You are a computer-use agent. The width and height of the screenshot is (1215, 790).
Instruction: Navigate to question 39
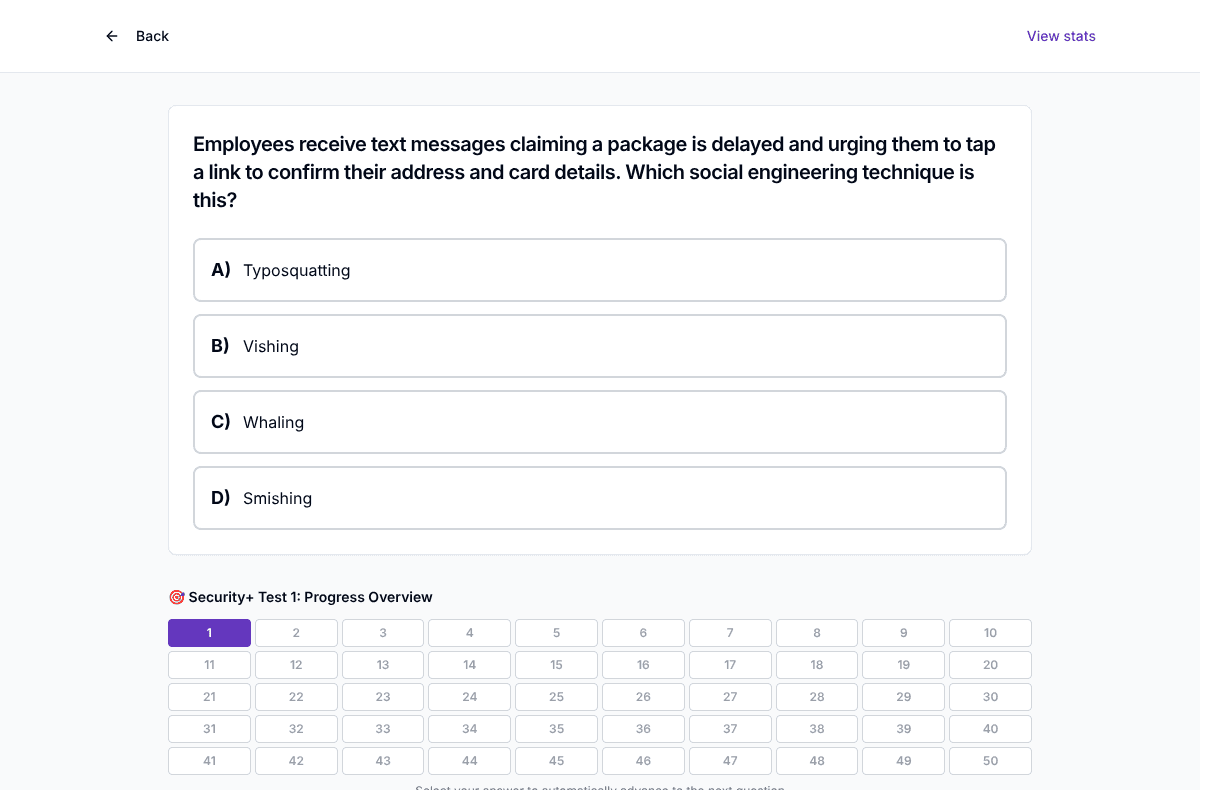click(904, 729)
